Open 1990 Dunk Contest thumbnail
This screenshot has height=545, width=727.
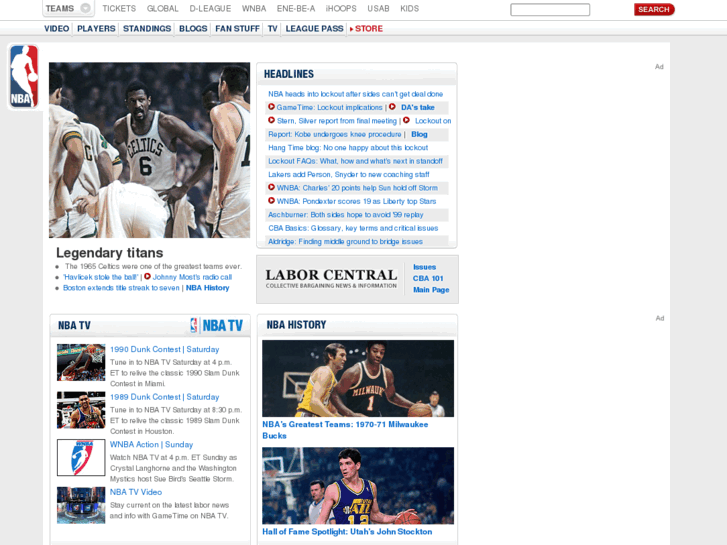pos(81,362)
